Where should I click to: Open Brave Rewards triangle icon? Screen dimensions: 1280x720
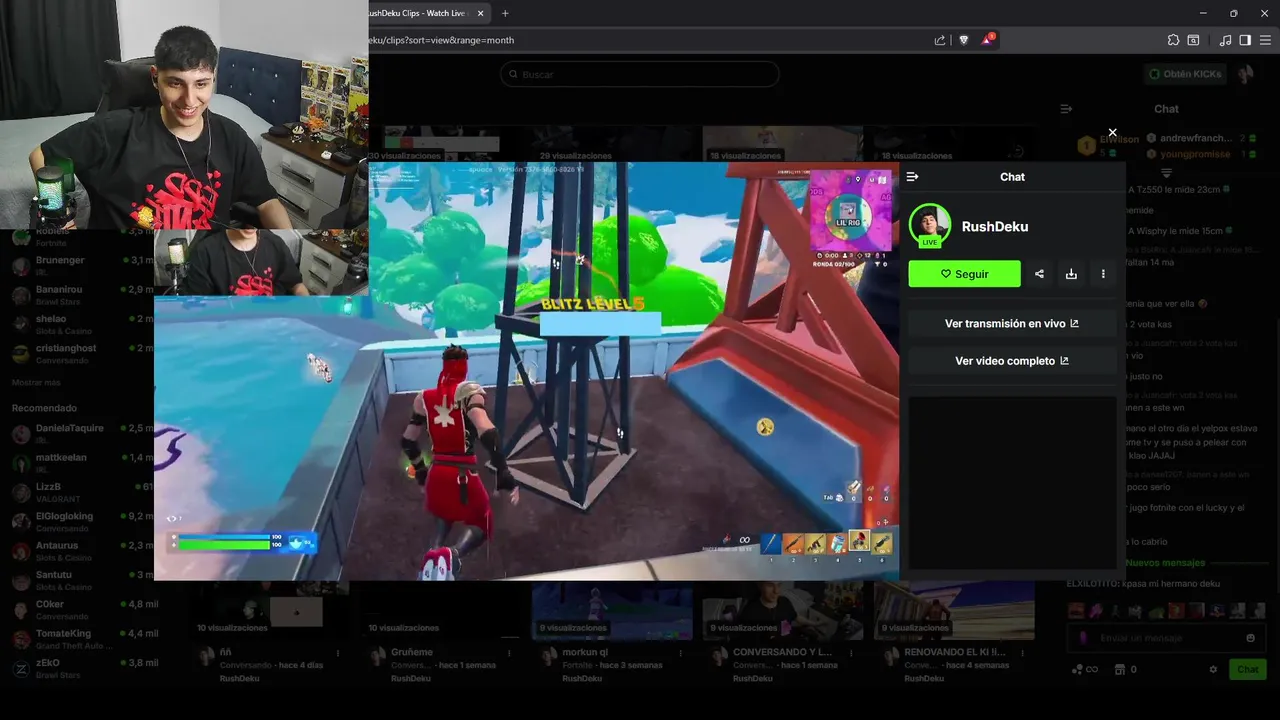pyautogui.click(x=988, y=40)
